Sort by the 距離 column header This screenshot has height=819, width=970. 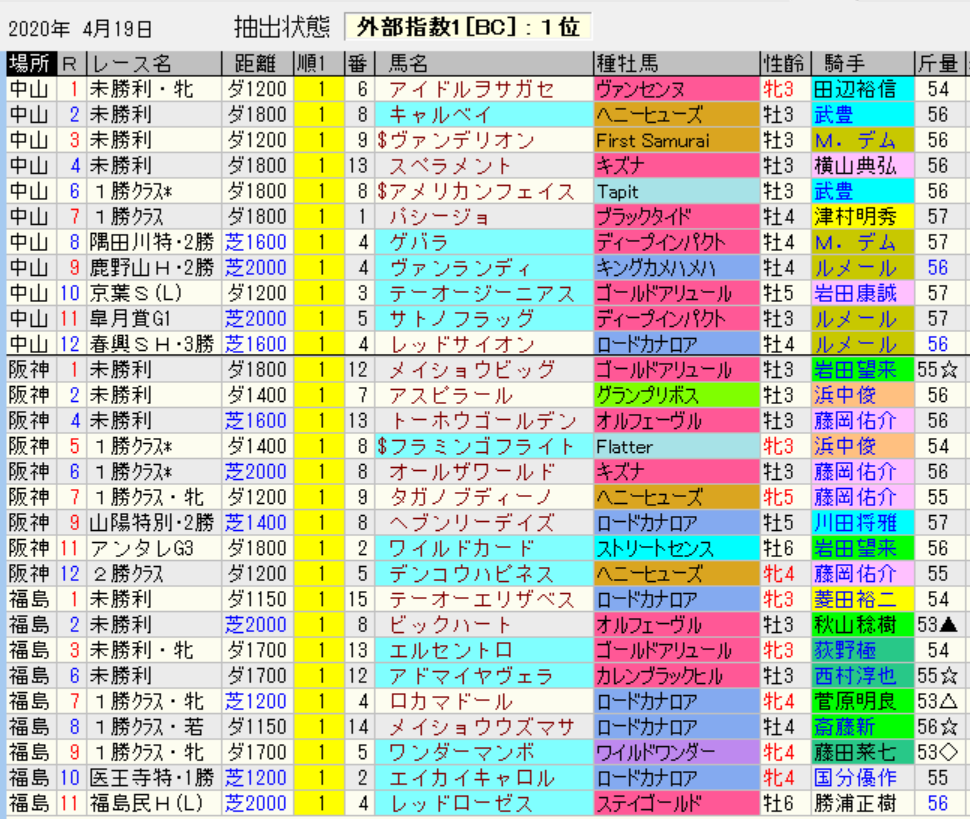[x=258, y=64]
